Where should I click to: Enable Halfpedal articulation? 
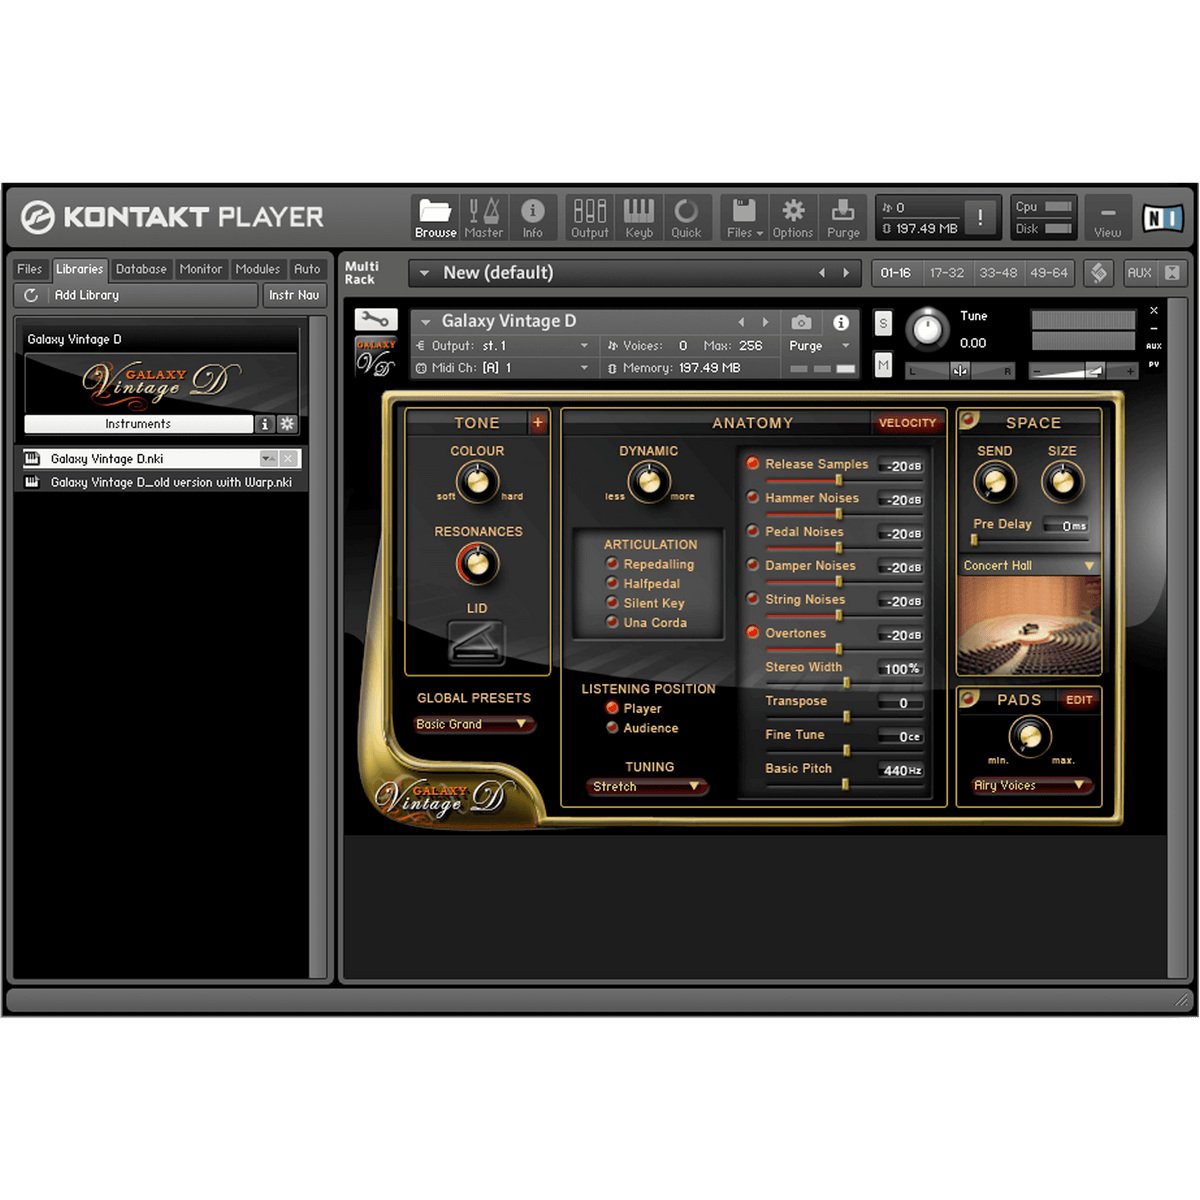(612, 583)
